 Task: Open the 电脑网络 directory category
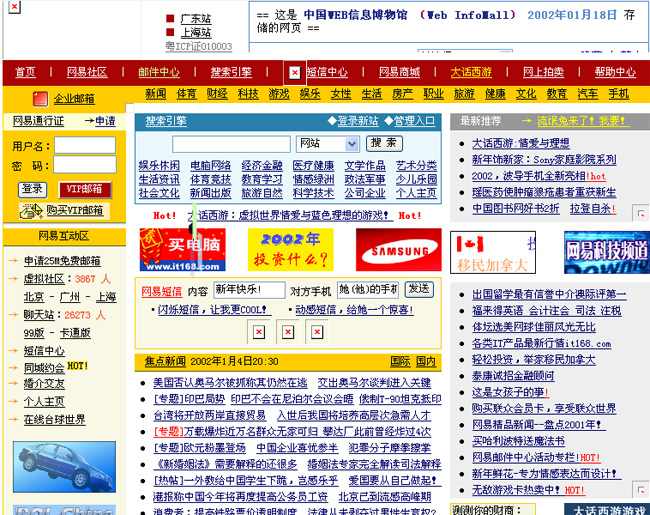[211, 166]
